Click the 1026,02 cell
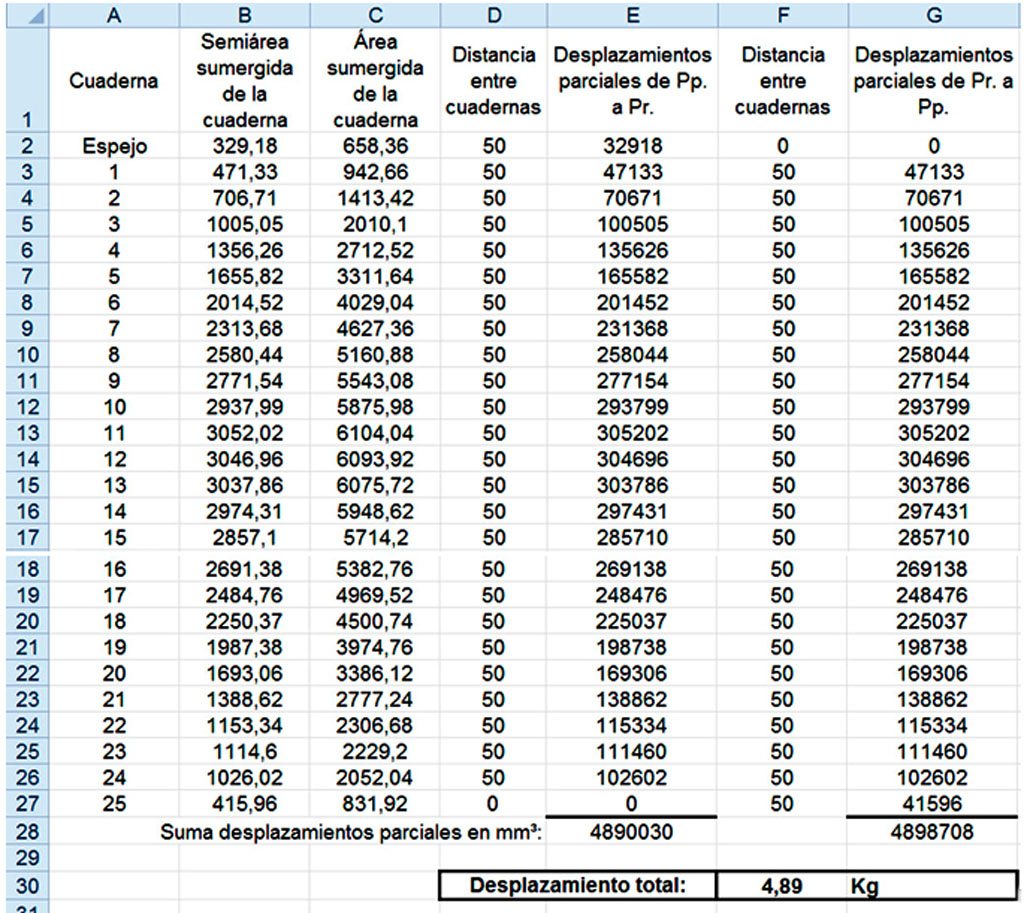Screen dimensions: 1024x913 point(244,778)
